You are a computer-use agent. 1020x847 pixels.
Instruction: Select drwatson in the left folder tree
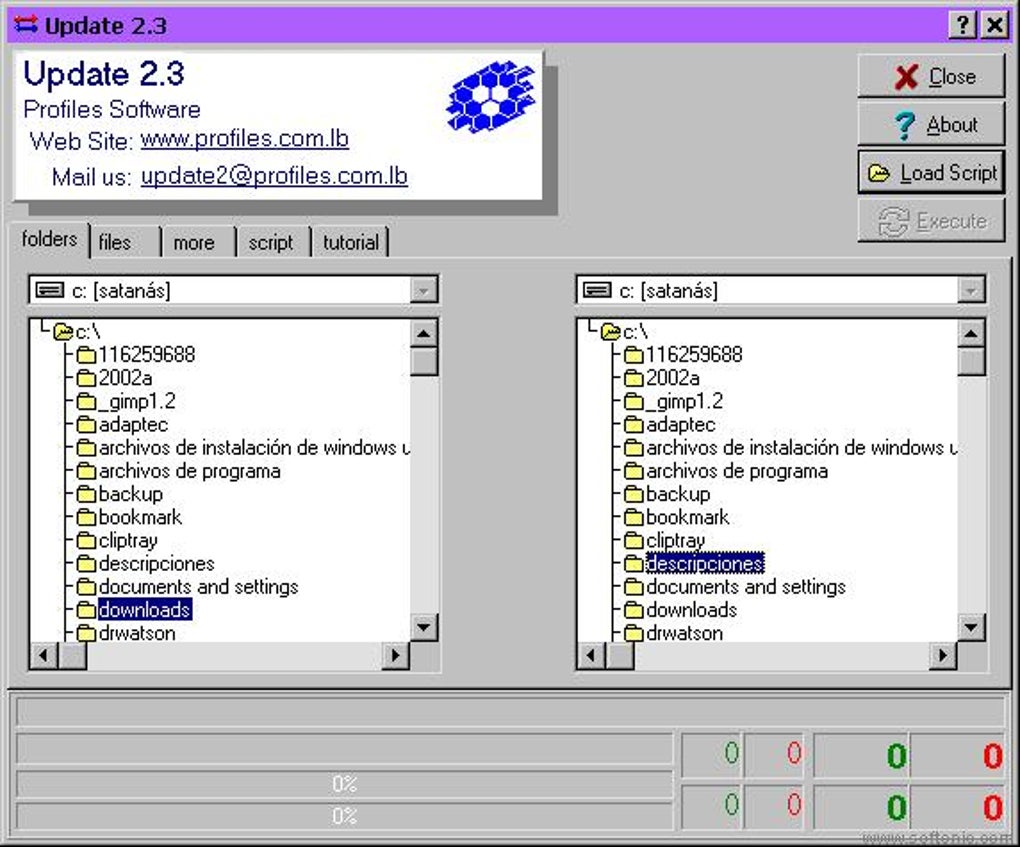click(x=137, y=634)
